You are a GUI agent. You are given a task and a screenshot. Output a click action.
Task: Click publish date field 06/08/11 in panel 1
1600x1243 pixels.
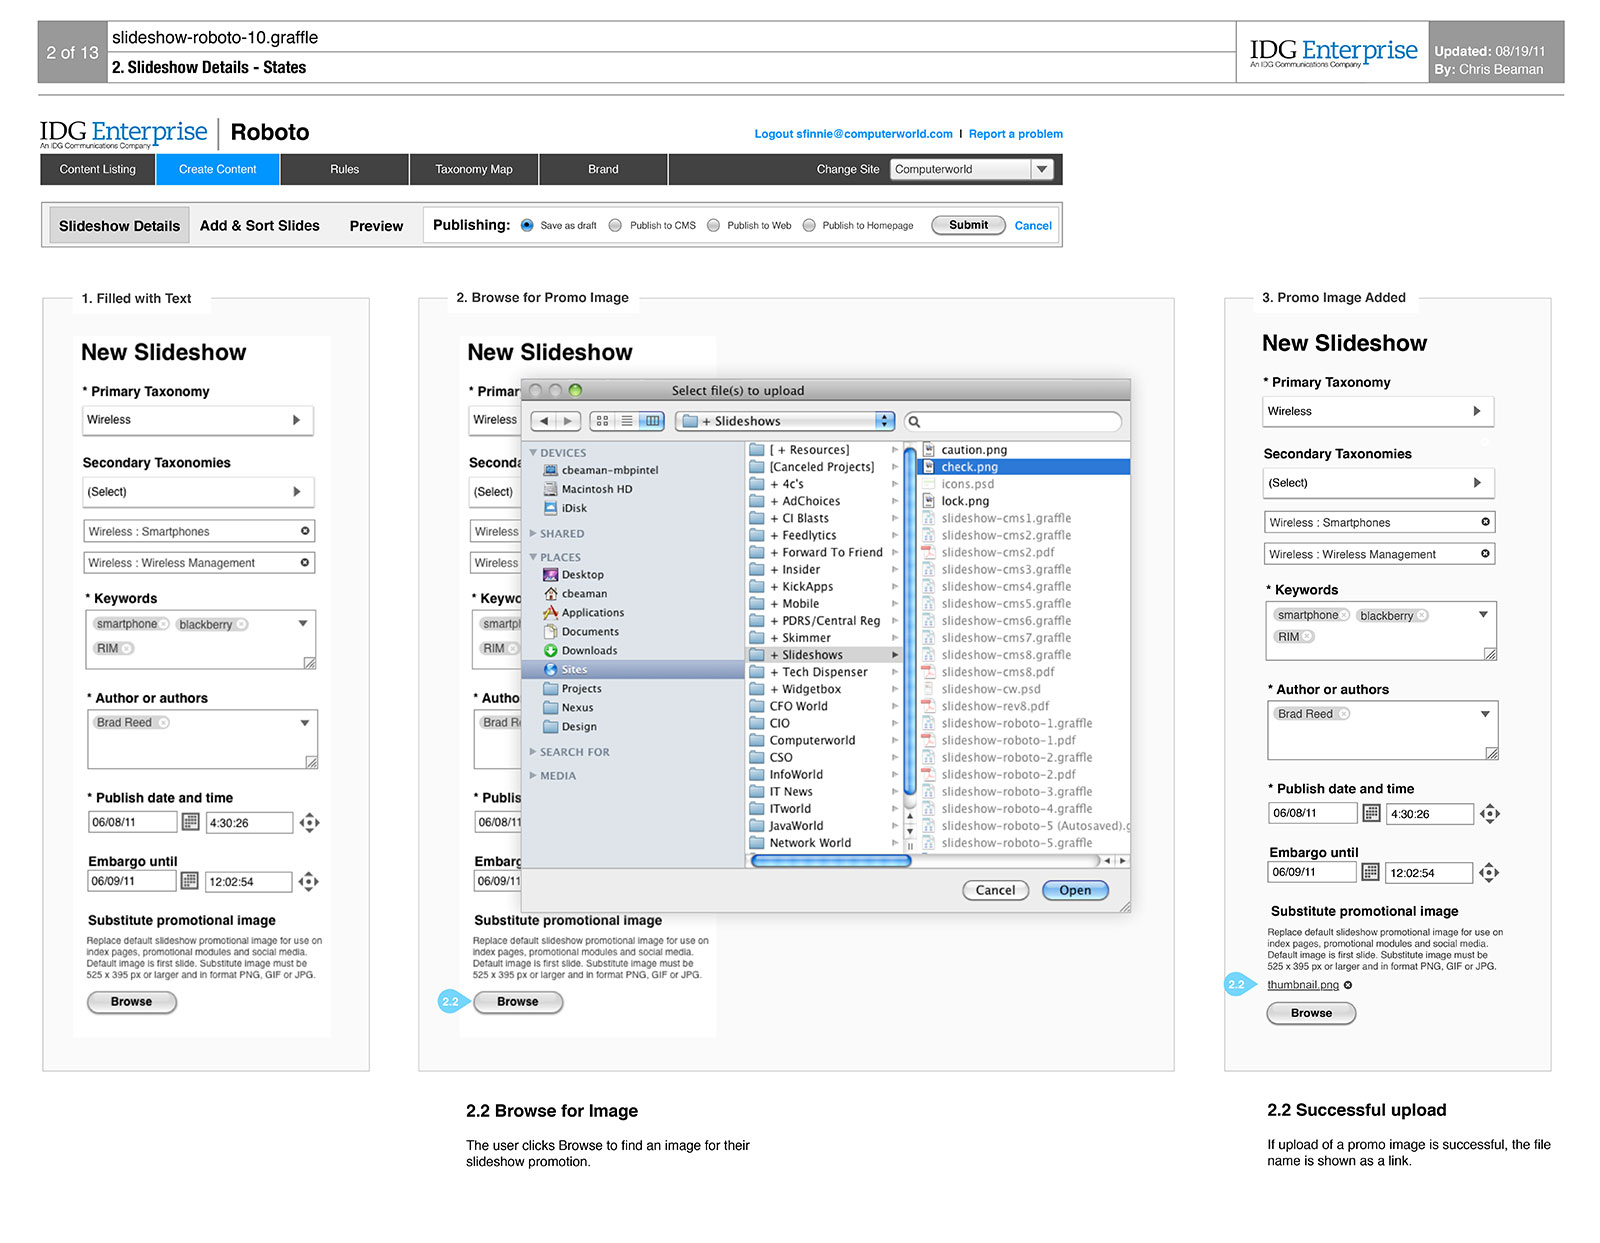tap(132, 822)
